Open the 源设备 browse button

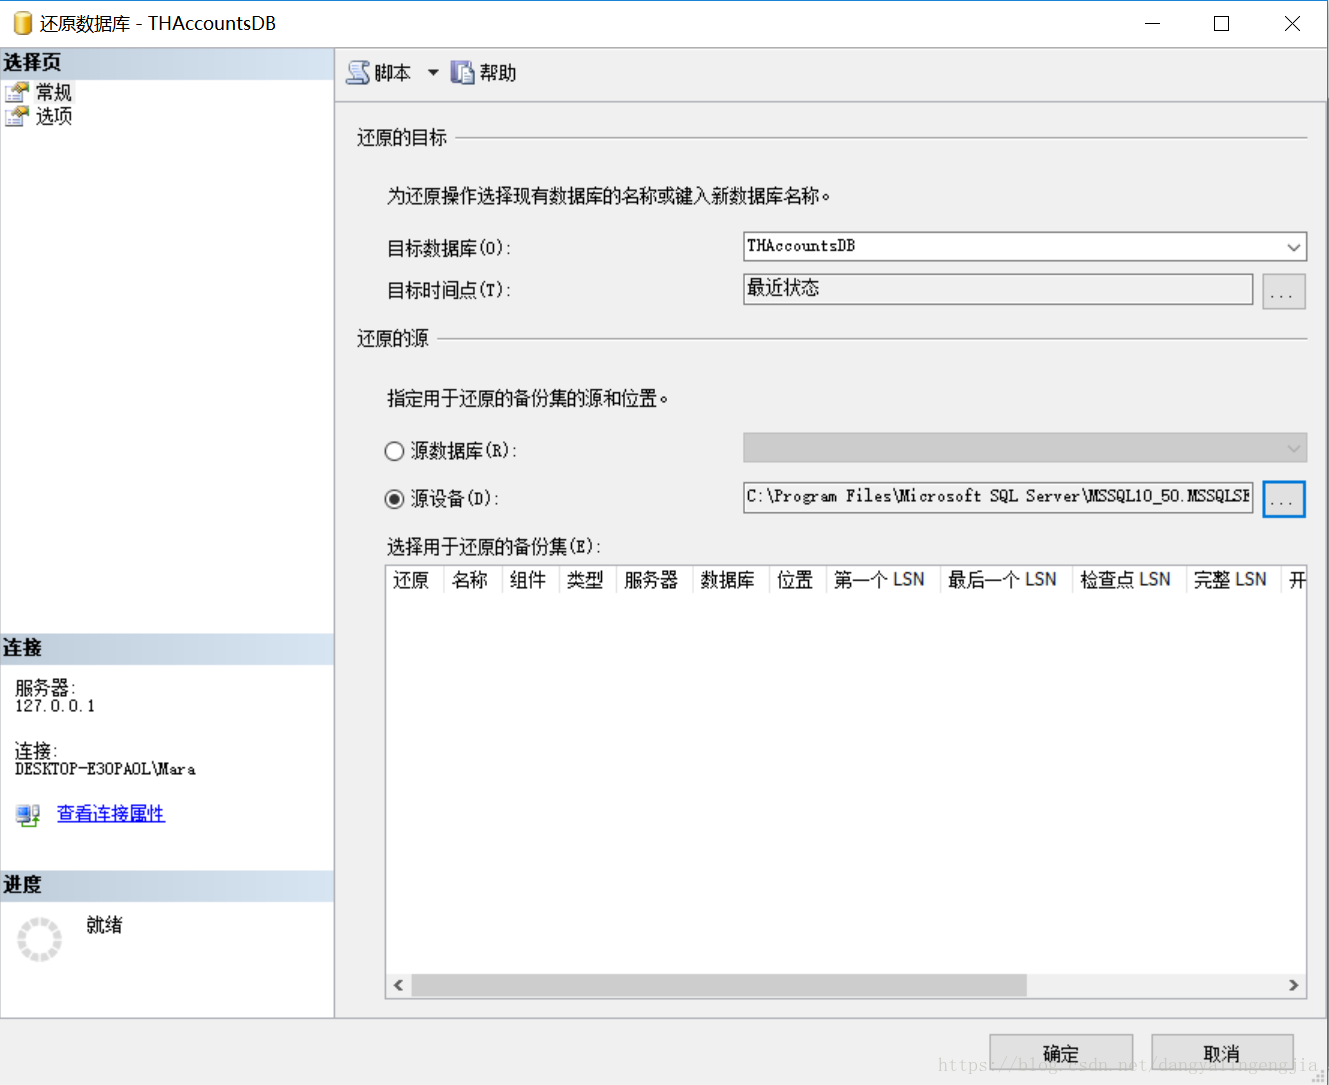coord(1284,499)
